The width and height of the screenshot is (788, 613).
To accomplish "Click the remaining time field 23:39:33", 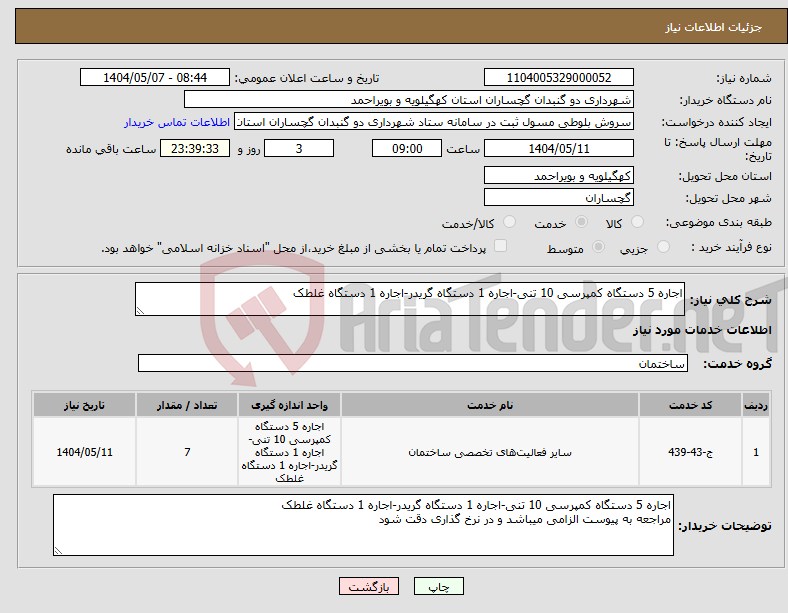I will click(x=195, y=148).
